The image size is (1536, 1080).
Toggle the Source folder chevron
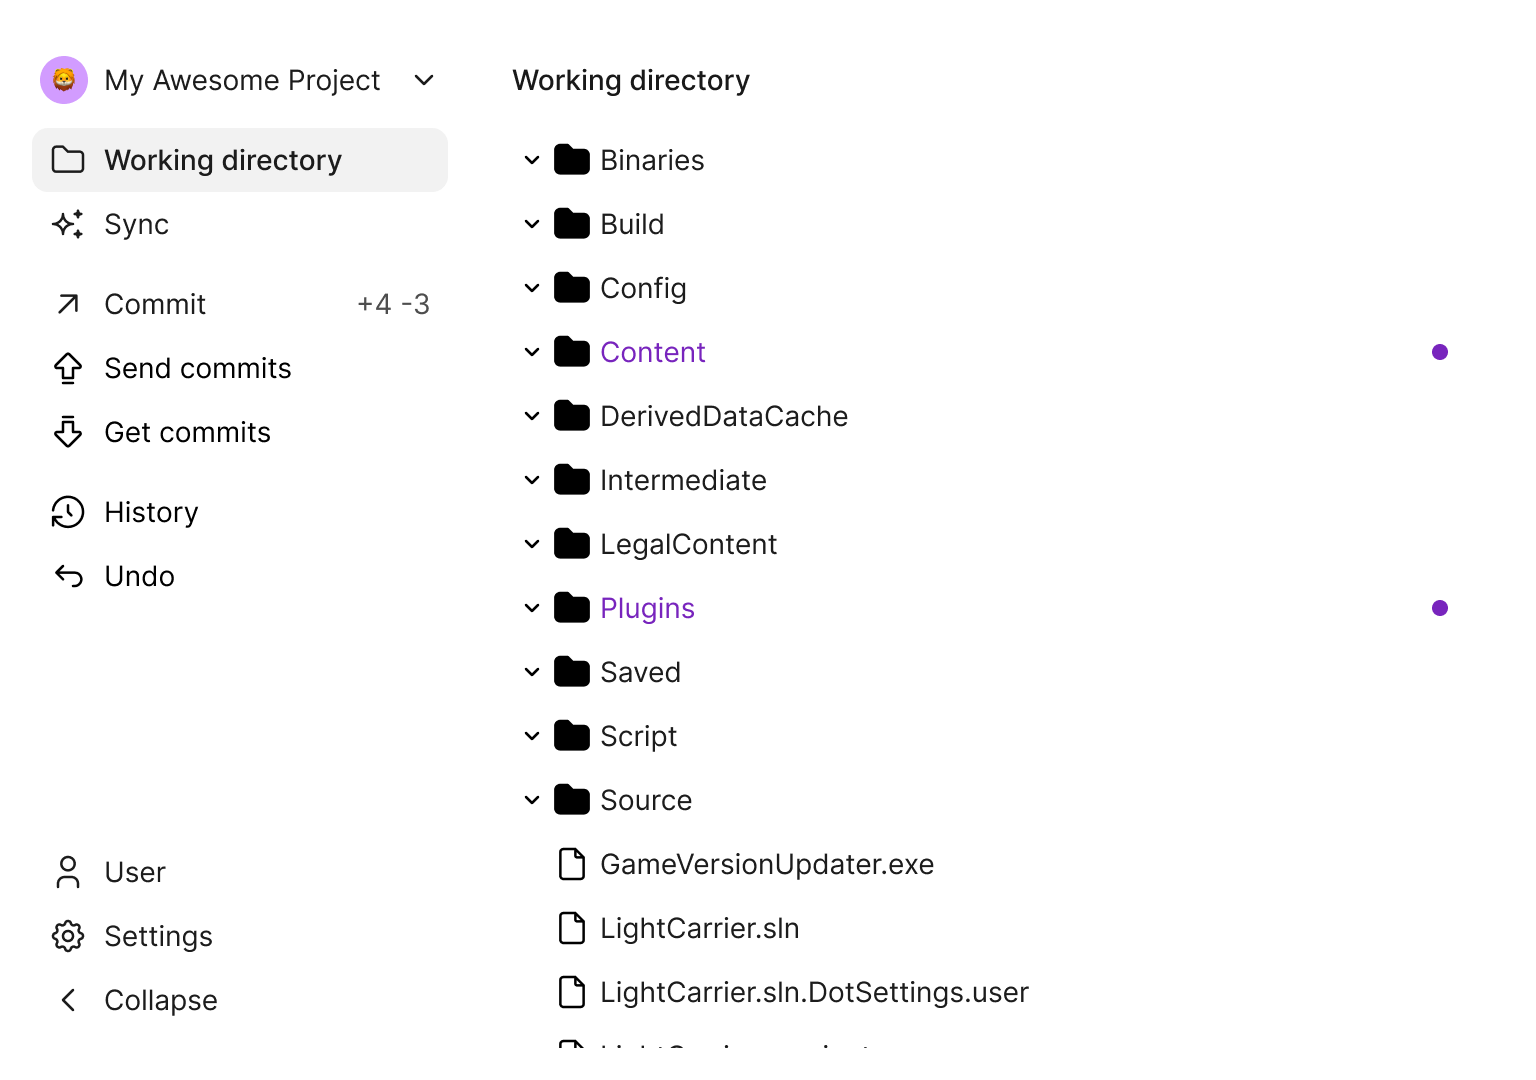(532, 800)
